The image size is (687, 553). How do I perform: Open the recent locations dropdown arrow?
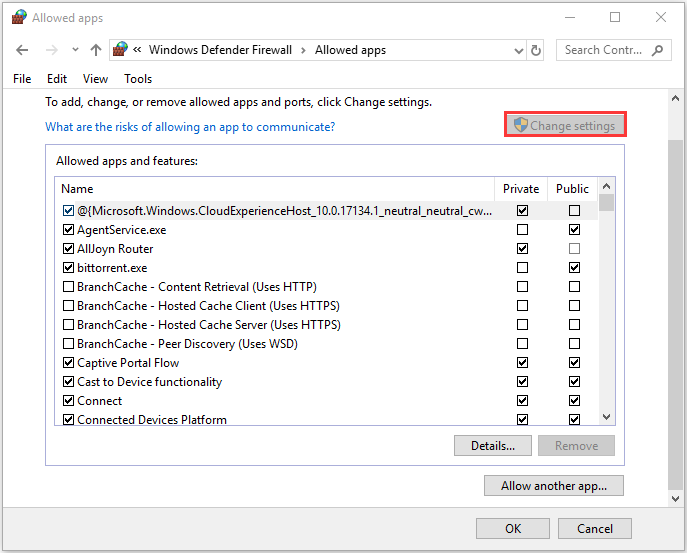click(x=75, y=50)
